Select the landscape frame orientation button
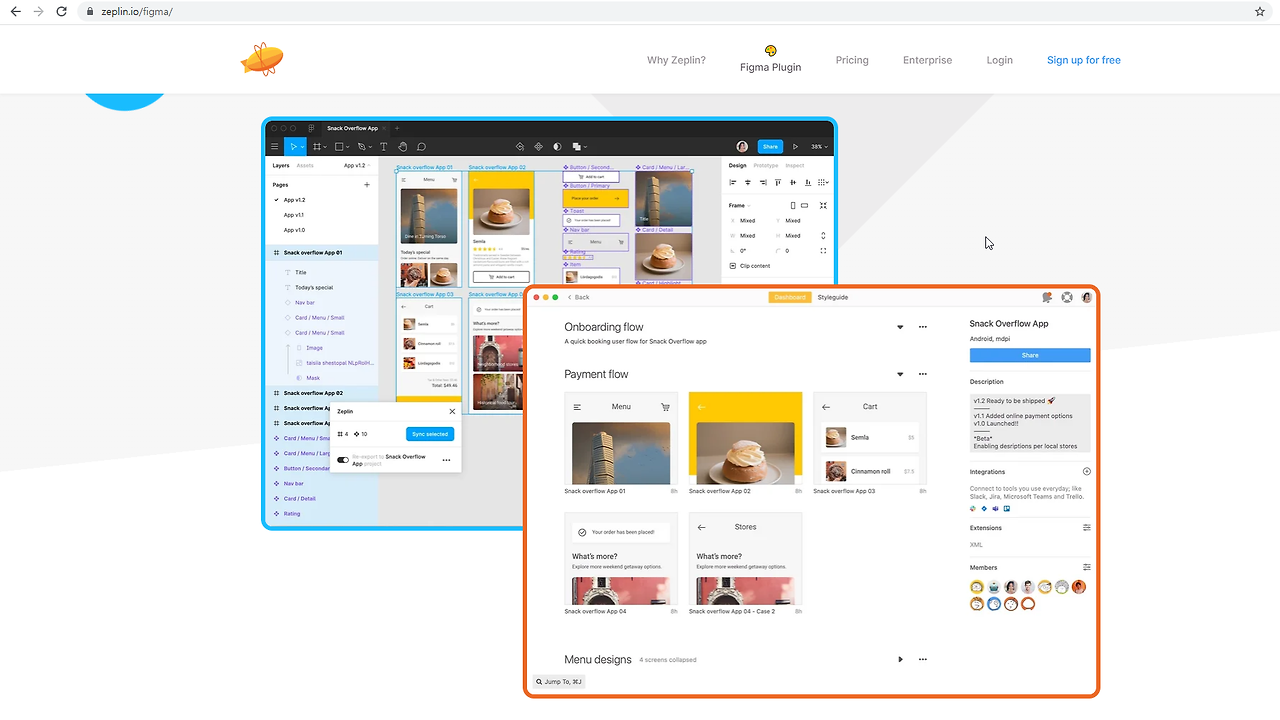Screen dimensions: 1280x720 click(805, 205)
